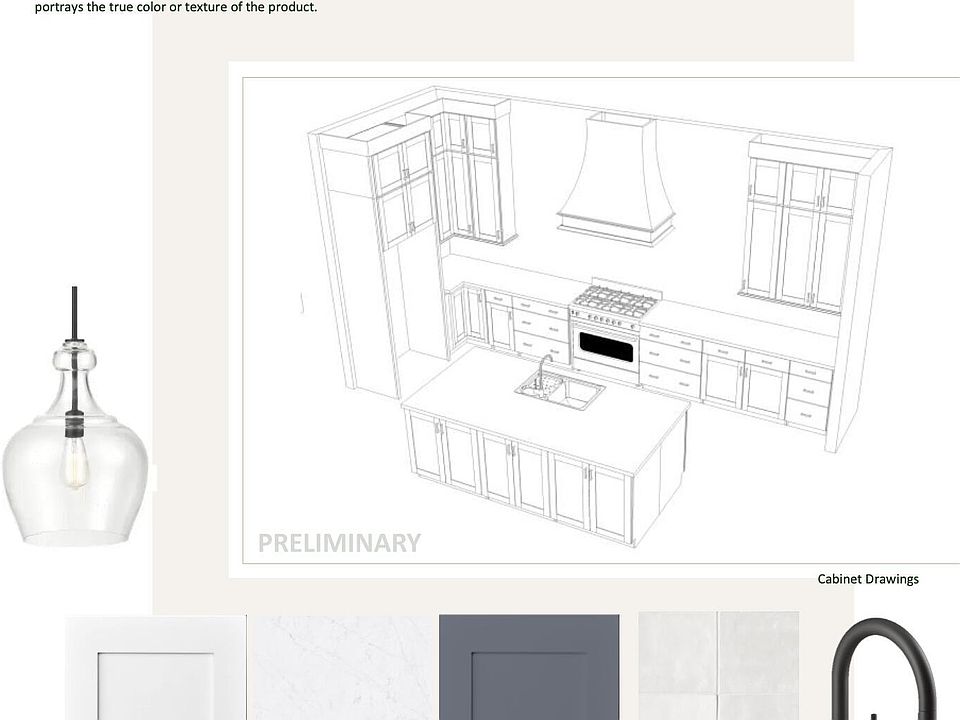Click the faucet on the island sink
The height and width of the screenshot is (720, 960).
(542, 370)
